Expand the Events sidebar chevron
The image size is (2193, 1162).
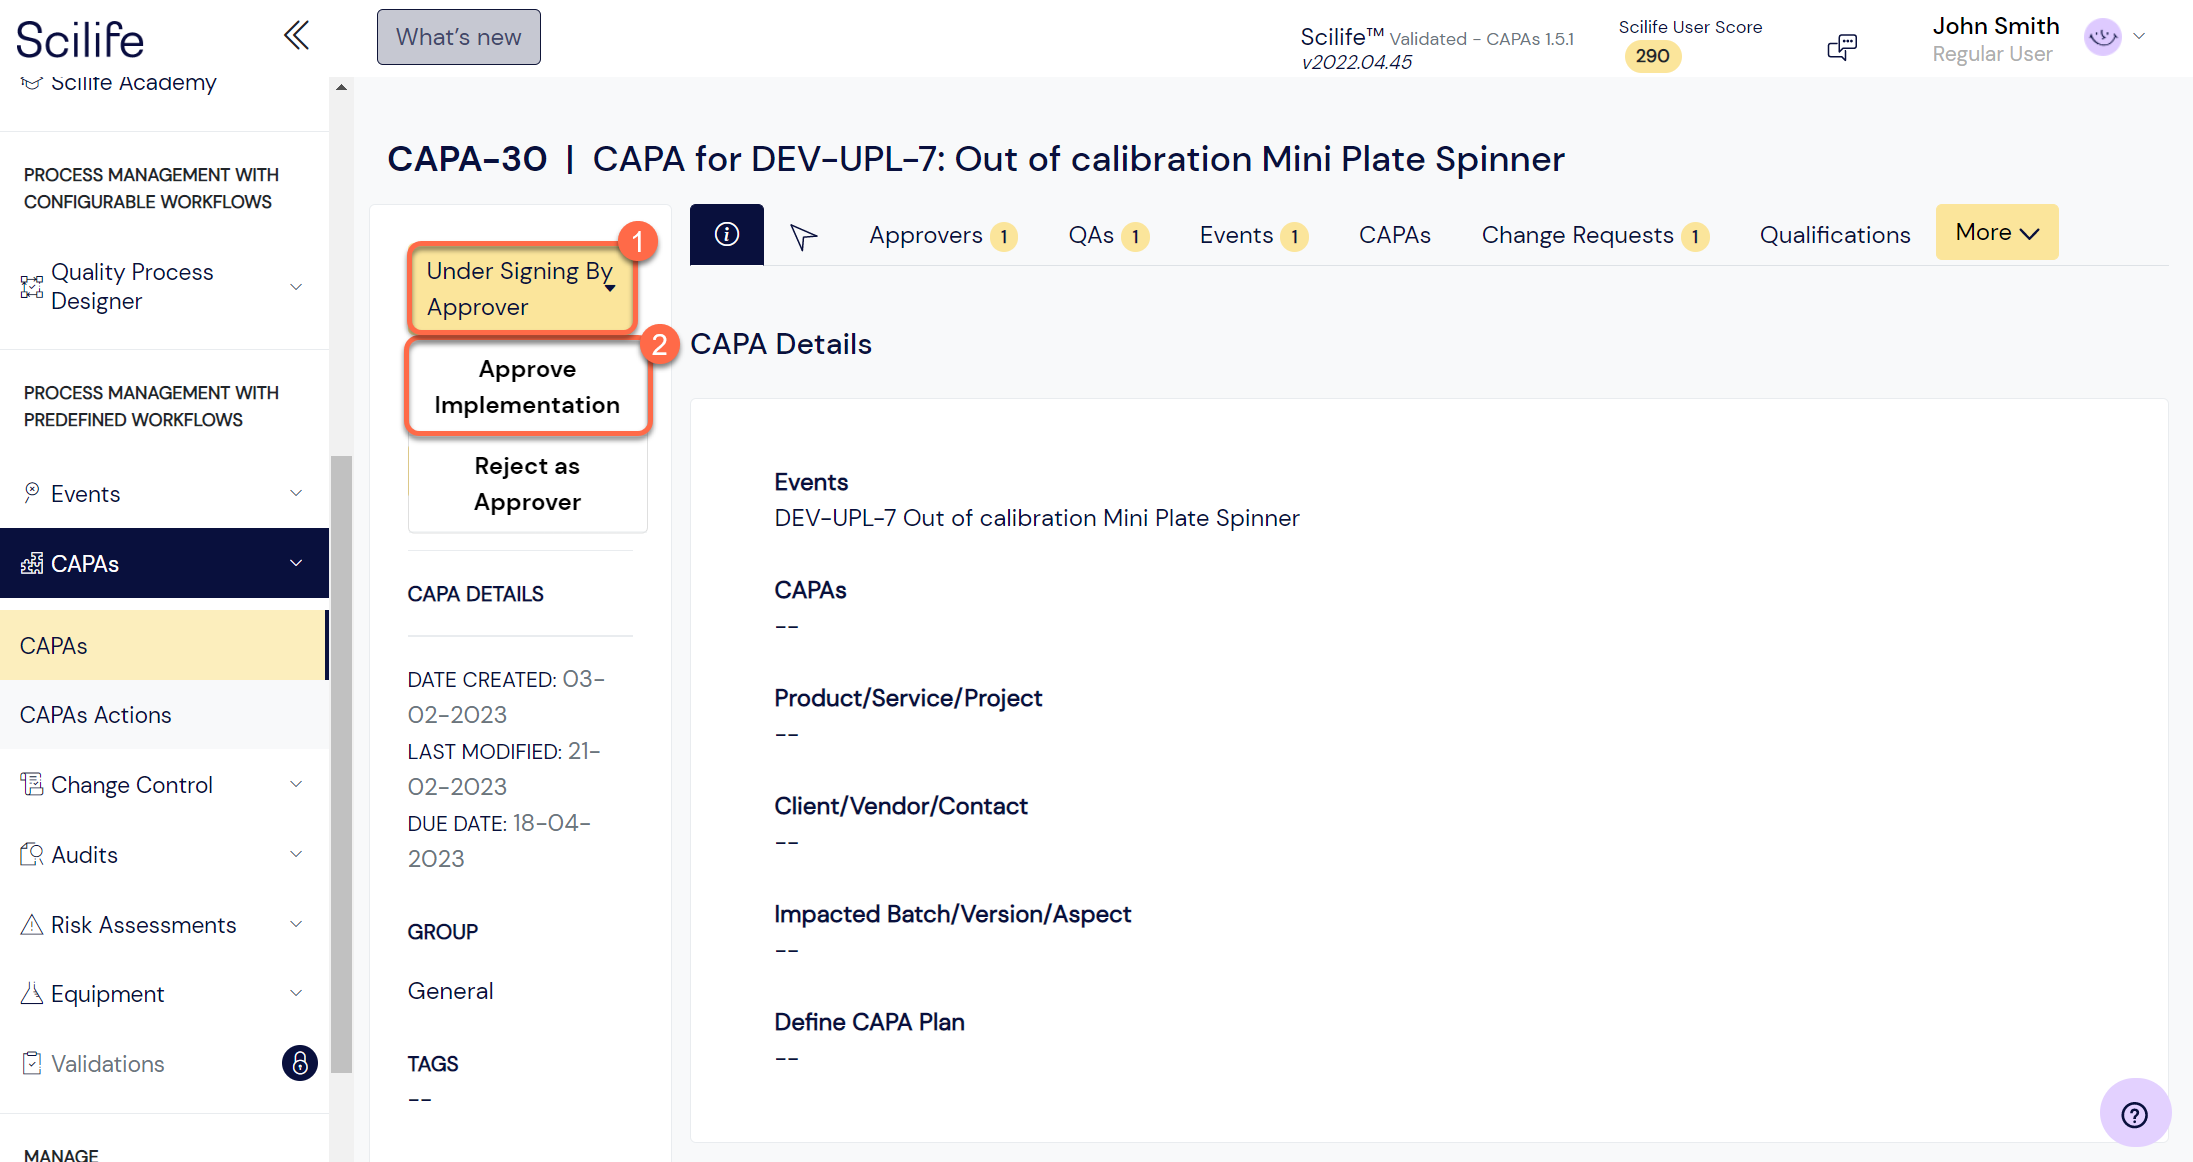296,493
